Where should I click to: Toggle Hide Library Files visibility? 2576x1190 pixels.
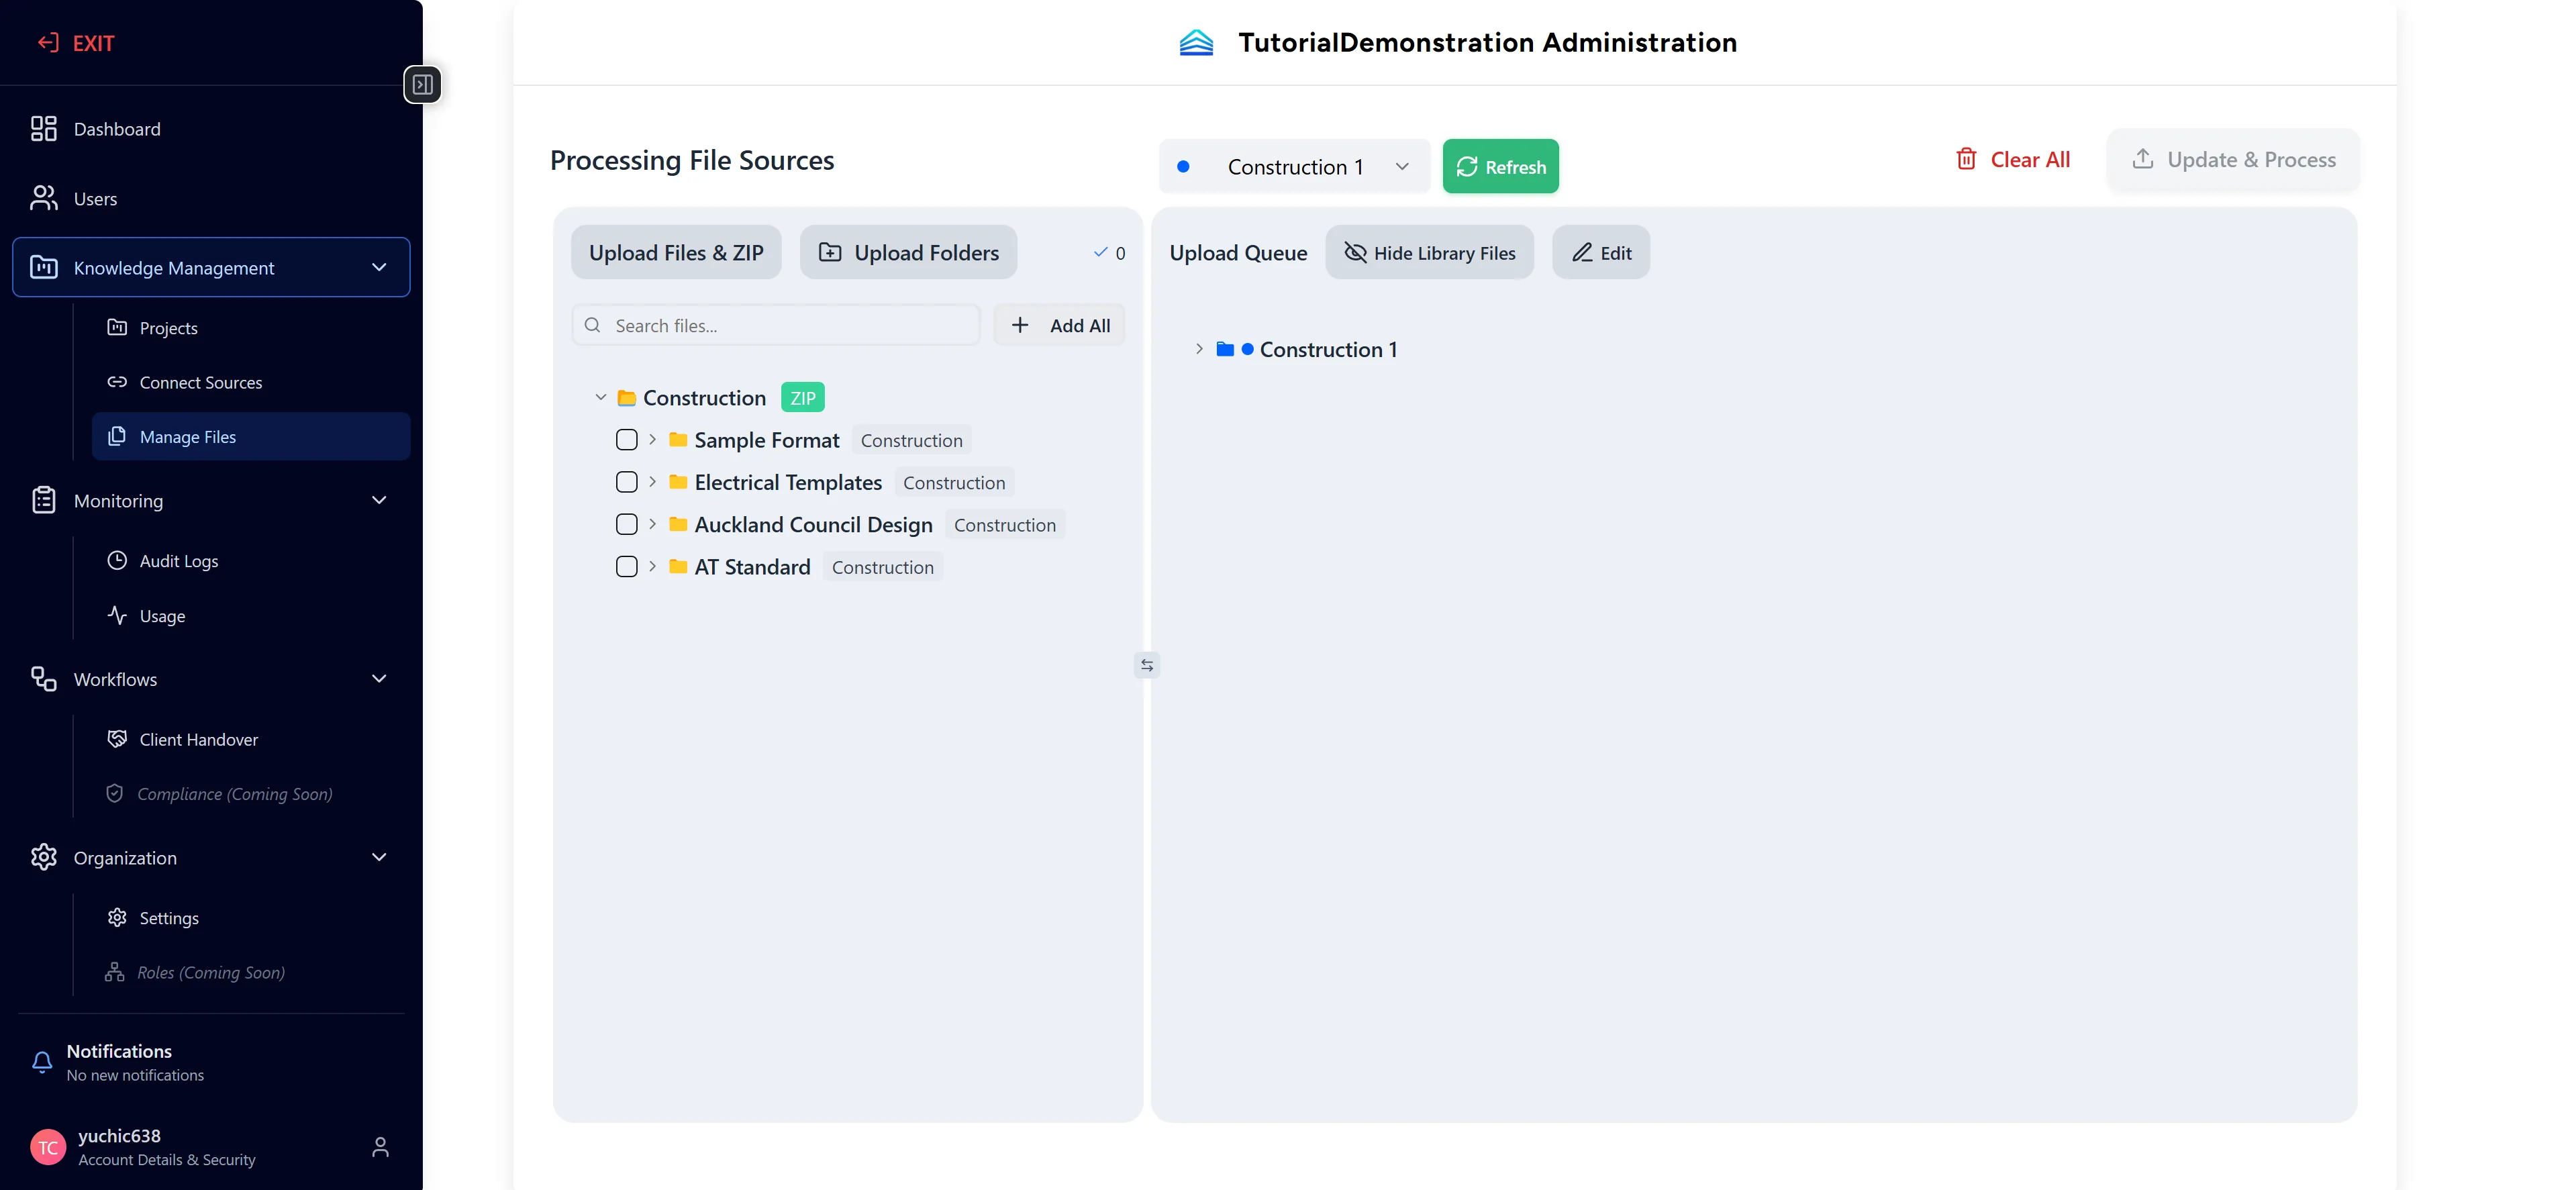(1429, 253)
